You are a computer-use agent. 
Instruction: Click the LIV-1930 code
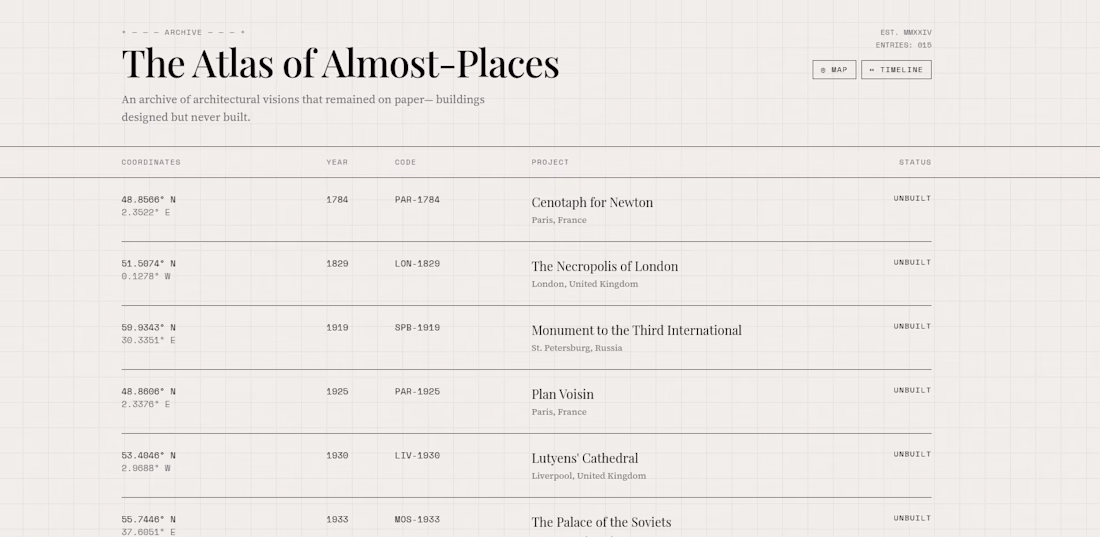[x=417, y=456]
